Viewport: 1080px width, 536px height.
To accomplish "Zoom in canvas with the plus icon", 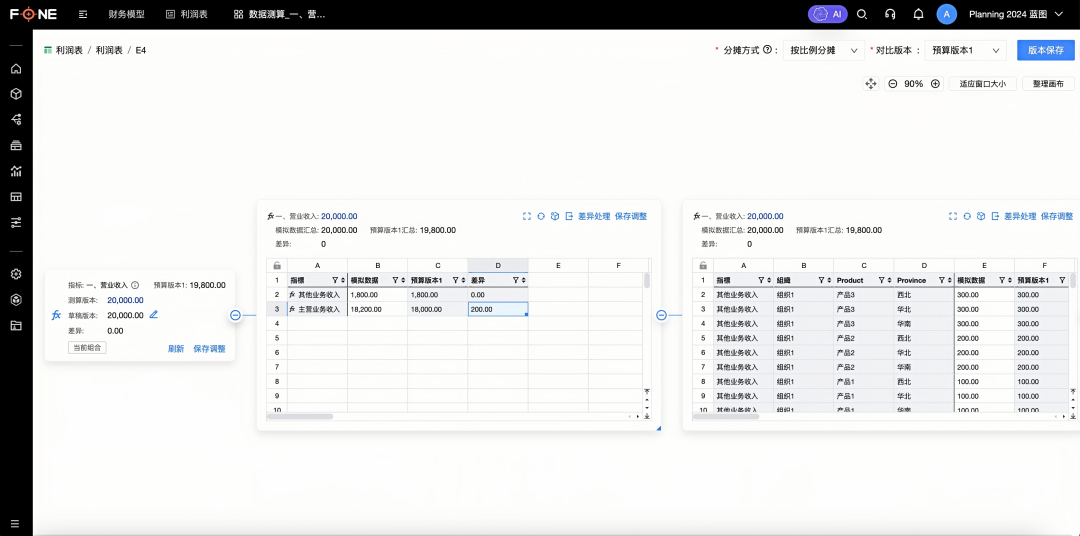I will (x=935, y=83).
